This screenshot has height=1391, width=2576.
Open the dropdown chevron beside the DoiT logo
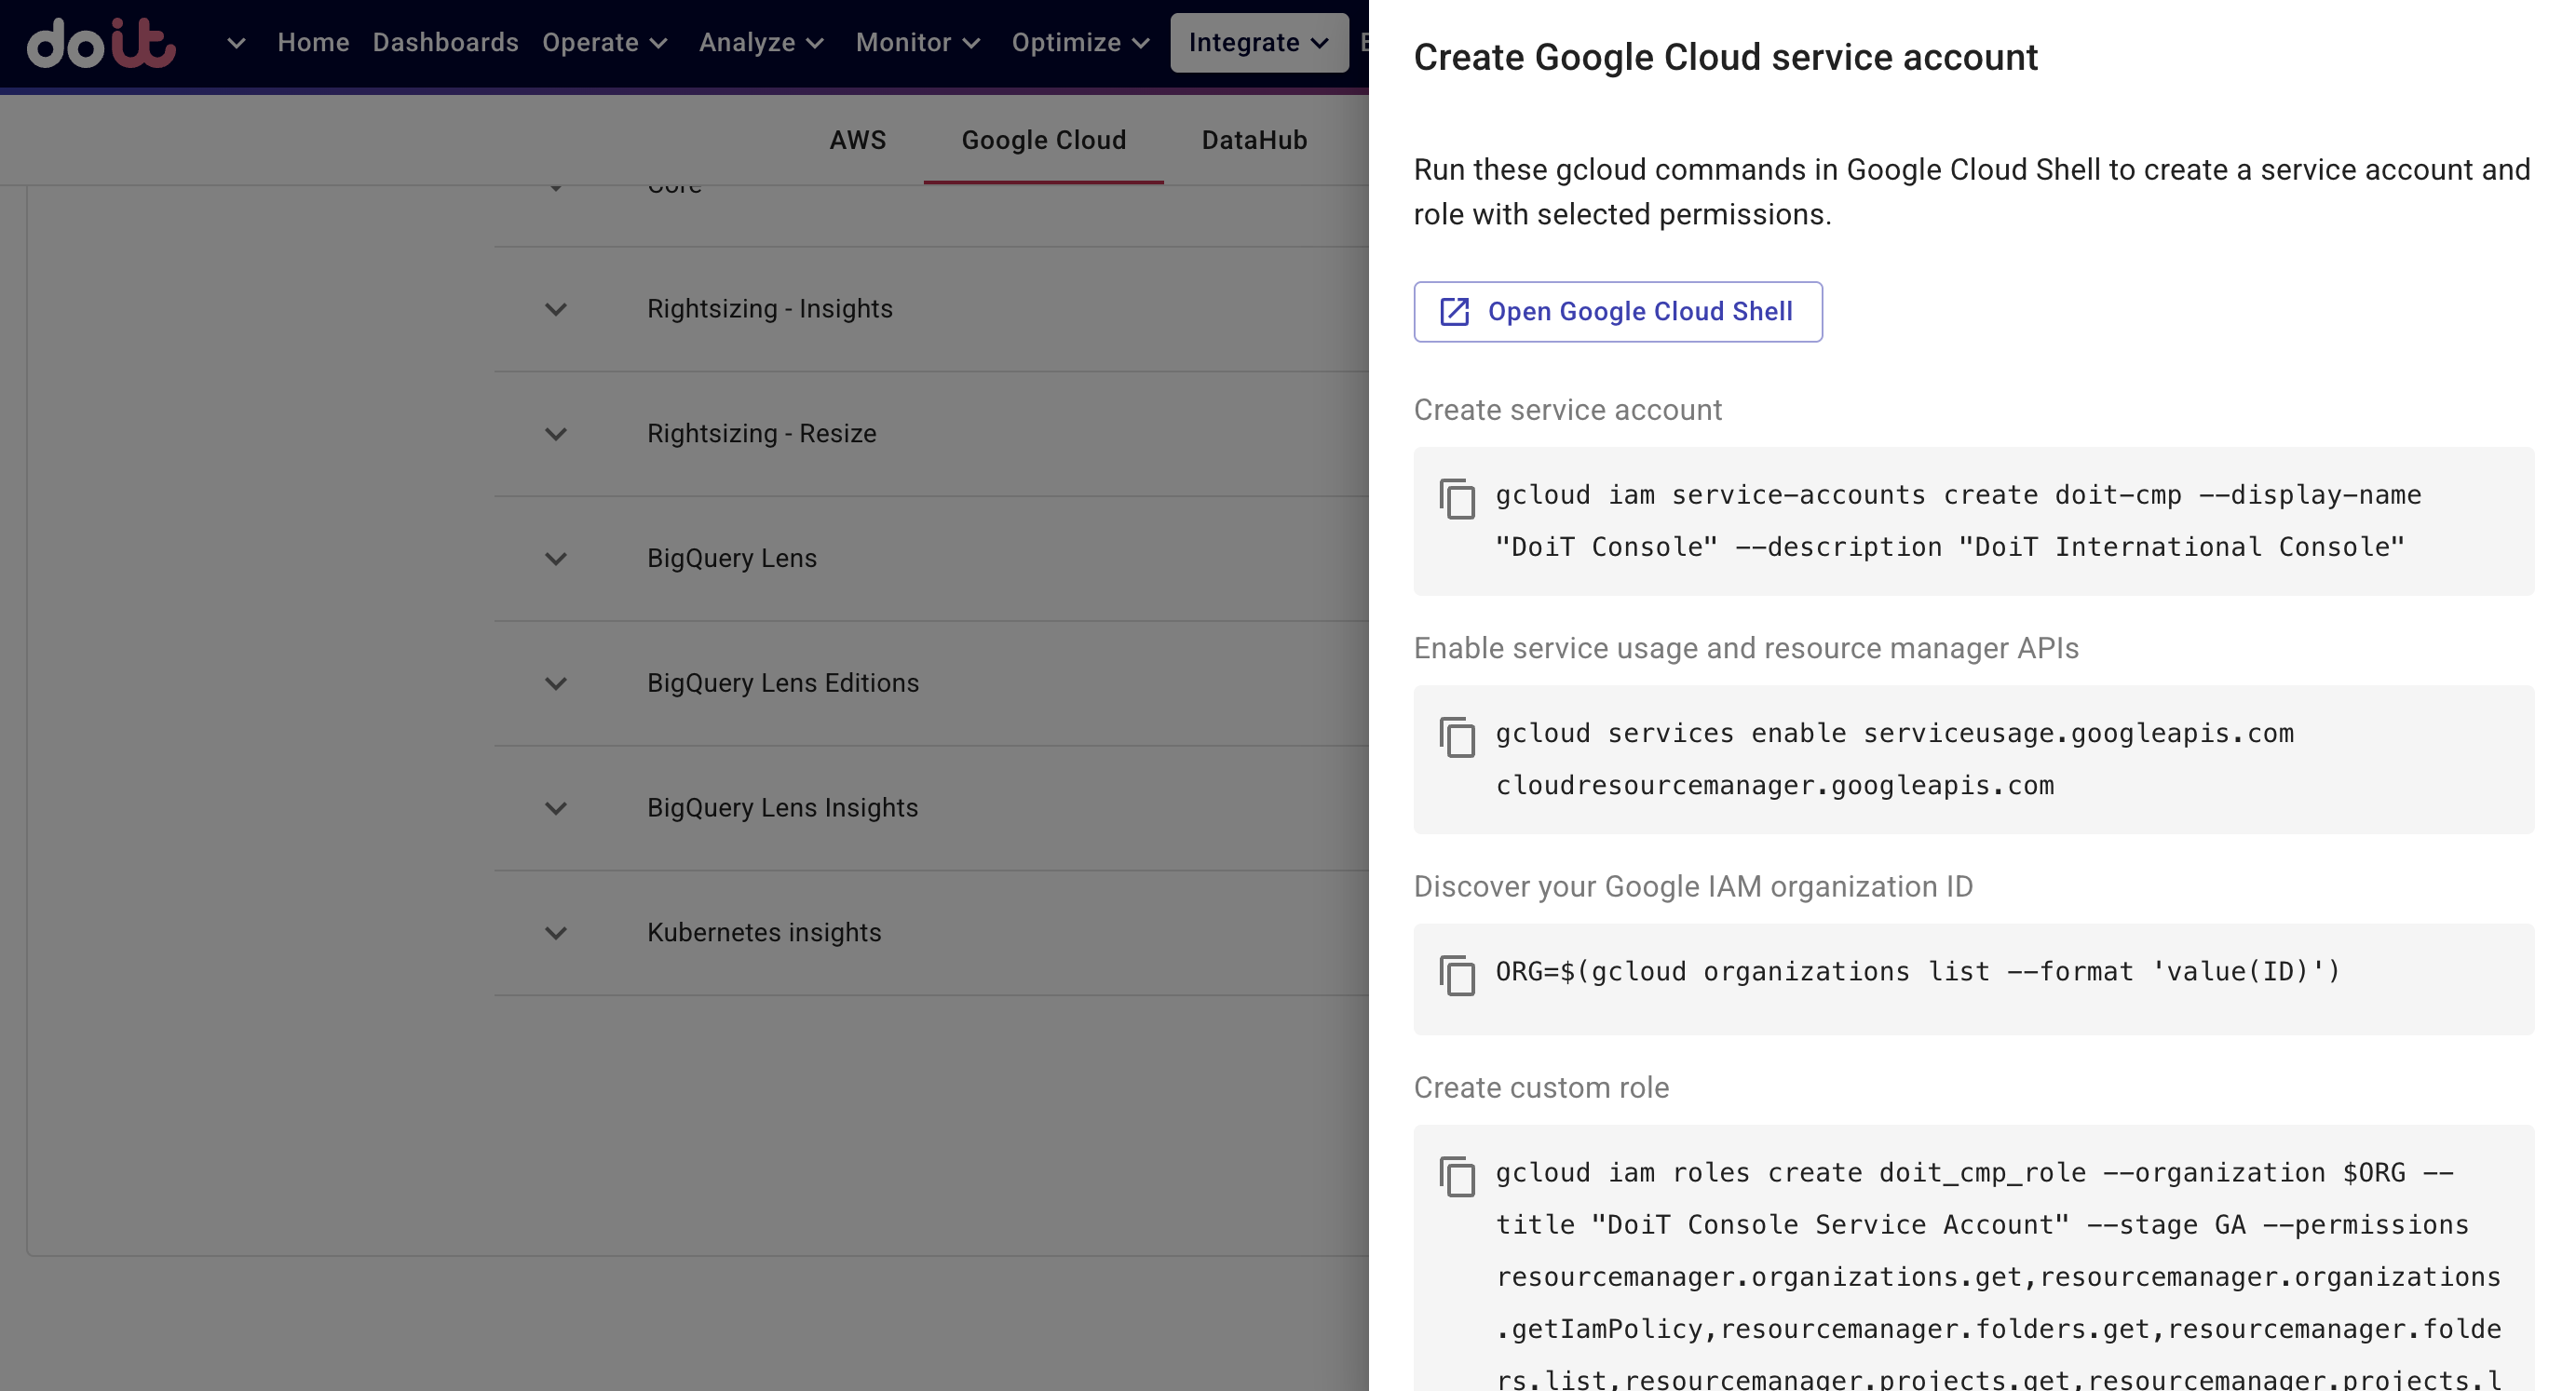point(236,43)
